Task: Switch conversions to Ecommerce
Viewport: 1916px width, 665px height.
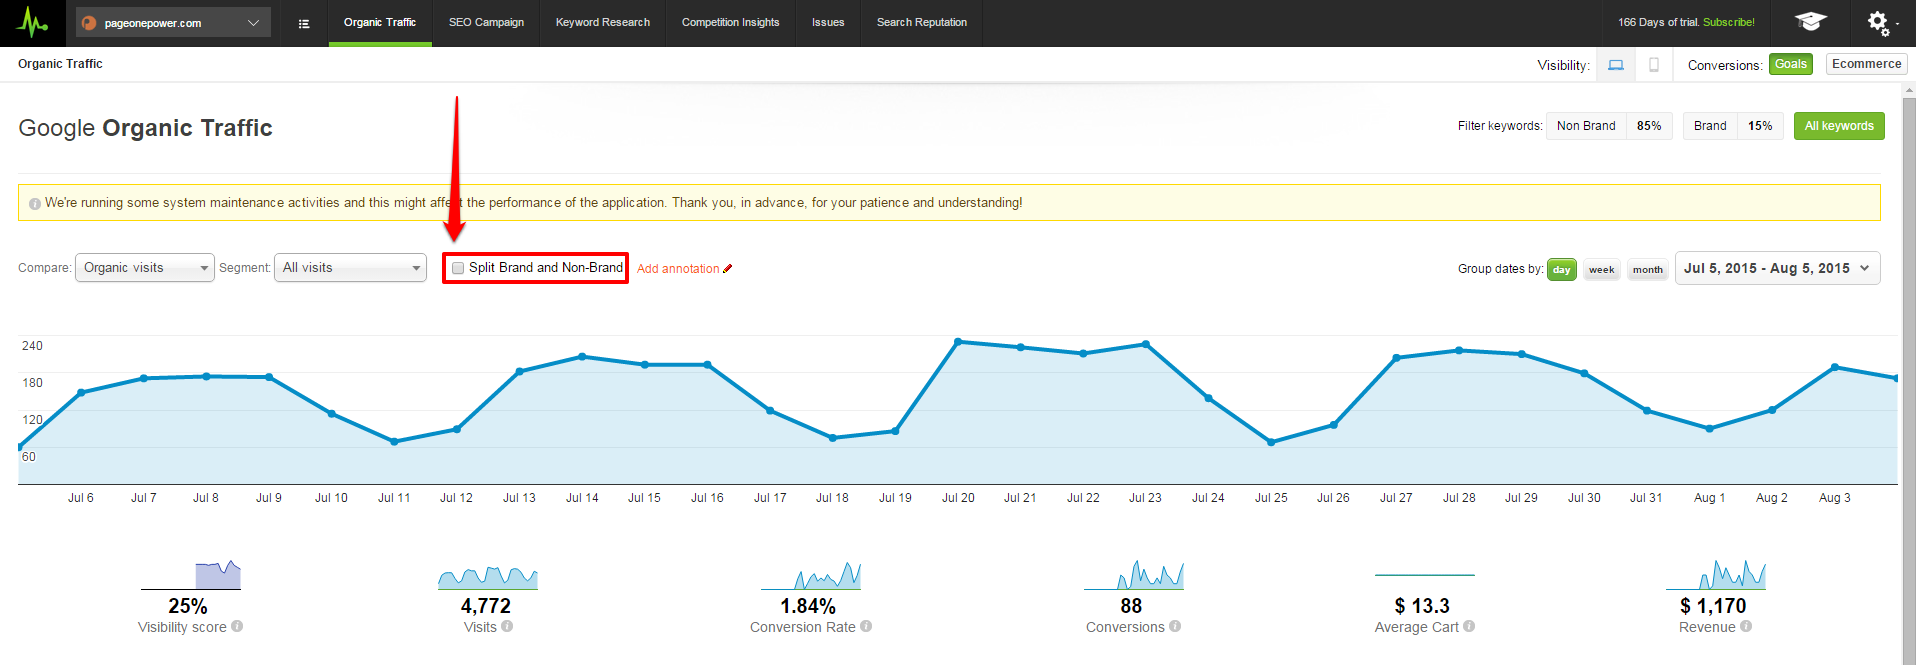Action: [x=1866, y=64]
